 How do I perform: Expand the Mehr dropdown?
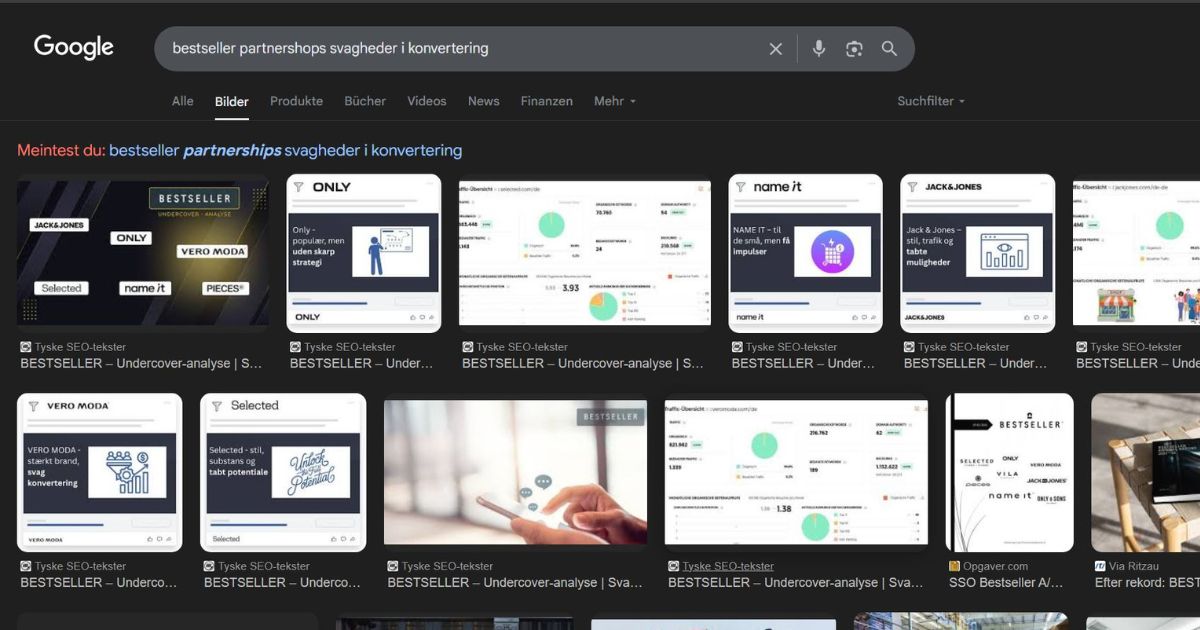click(615, 101)
